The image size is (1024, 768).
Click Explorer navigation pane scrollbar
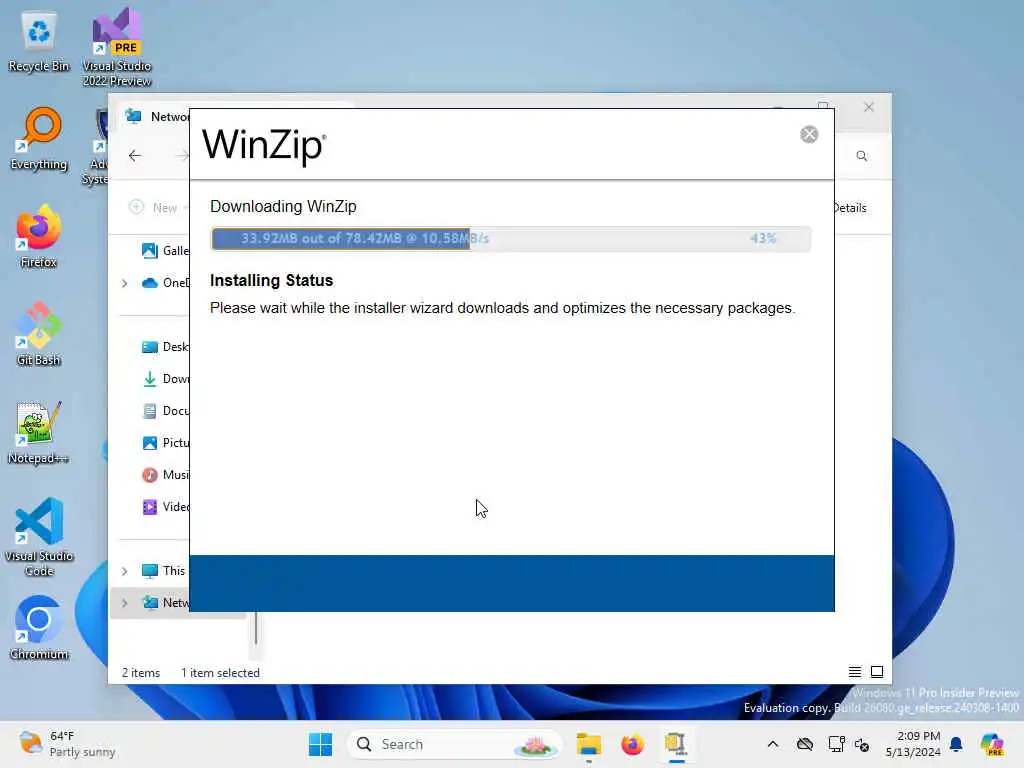[x=256, y=628]
